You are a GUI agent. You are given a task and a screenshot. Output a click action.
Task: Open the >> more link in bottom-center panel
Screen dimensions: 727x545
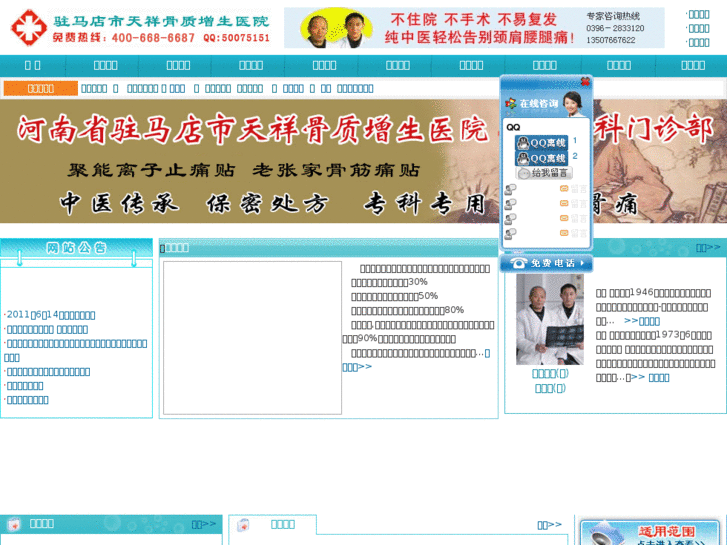pyautogui.click(x=549, y=525)
